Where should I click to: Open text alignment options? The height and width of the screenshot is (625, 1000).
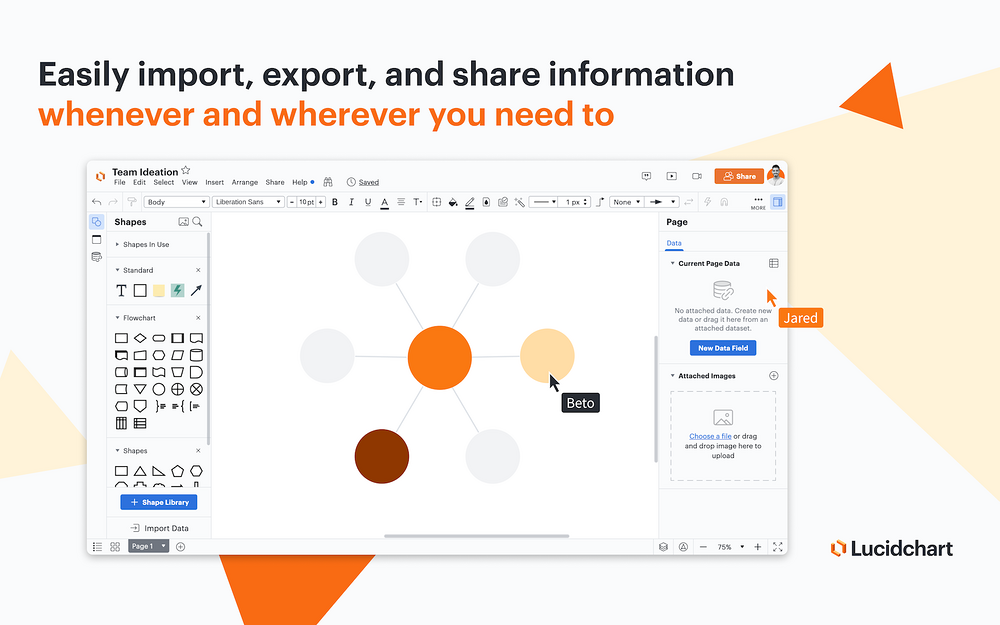tap(401, 202)
